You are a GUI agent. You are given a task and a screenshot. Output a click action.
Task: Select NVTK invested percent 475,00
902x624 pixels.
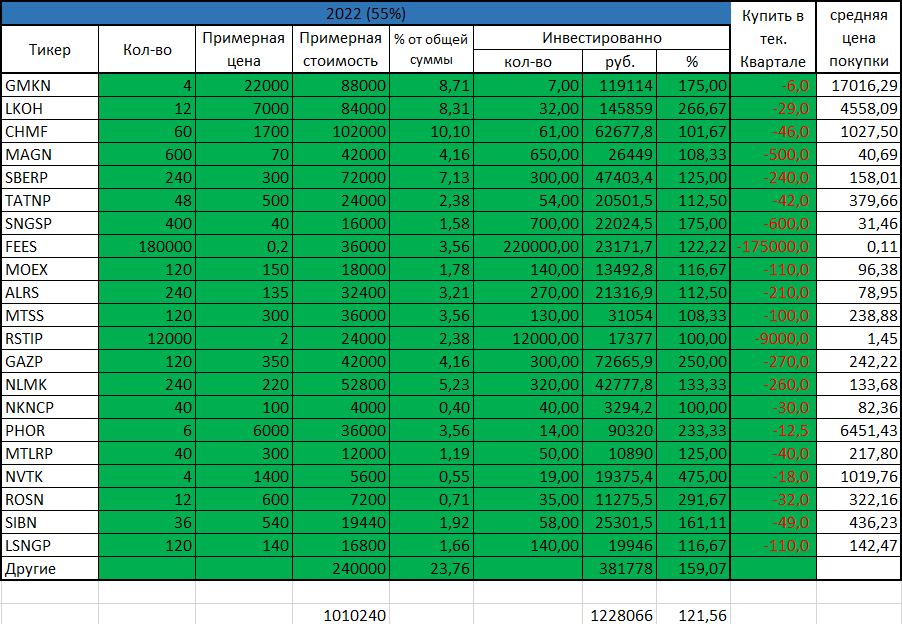(x=693, y=477)
